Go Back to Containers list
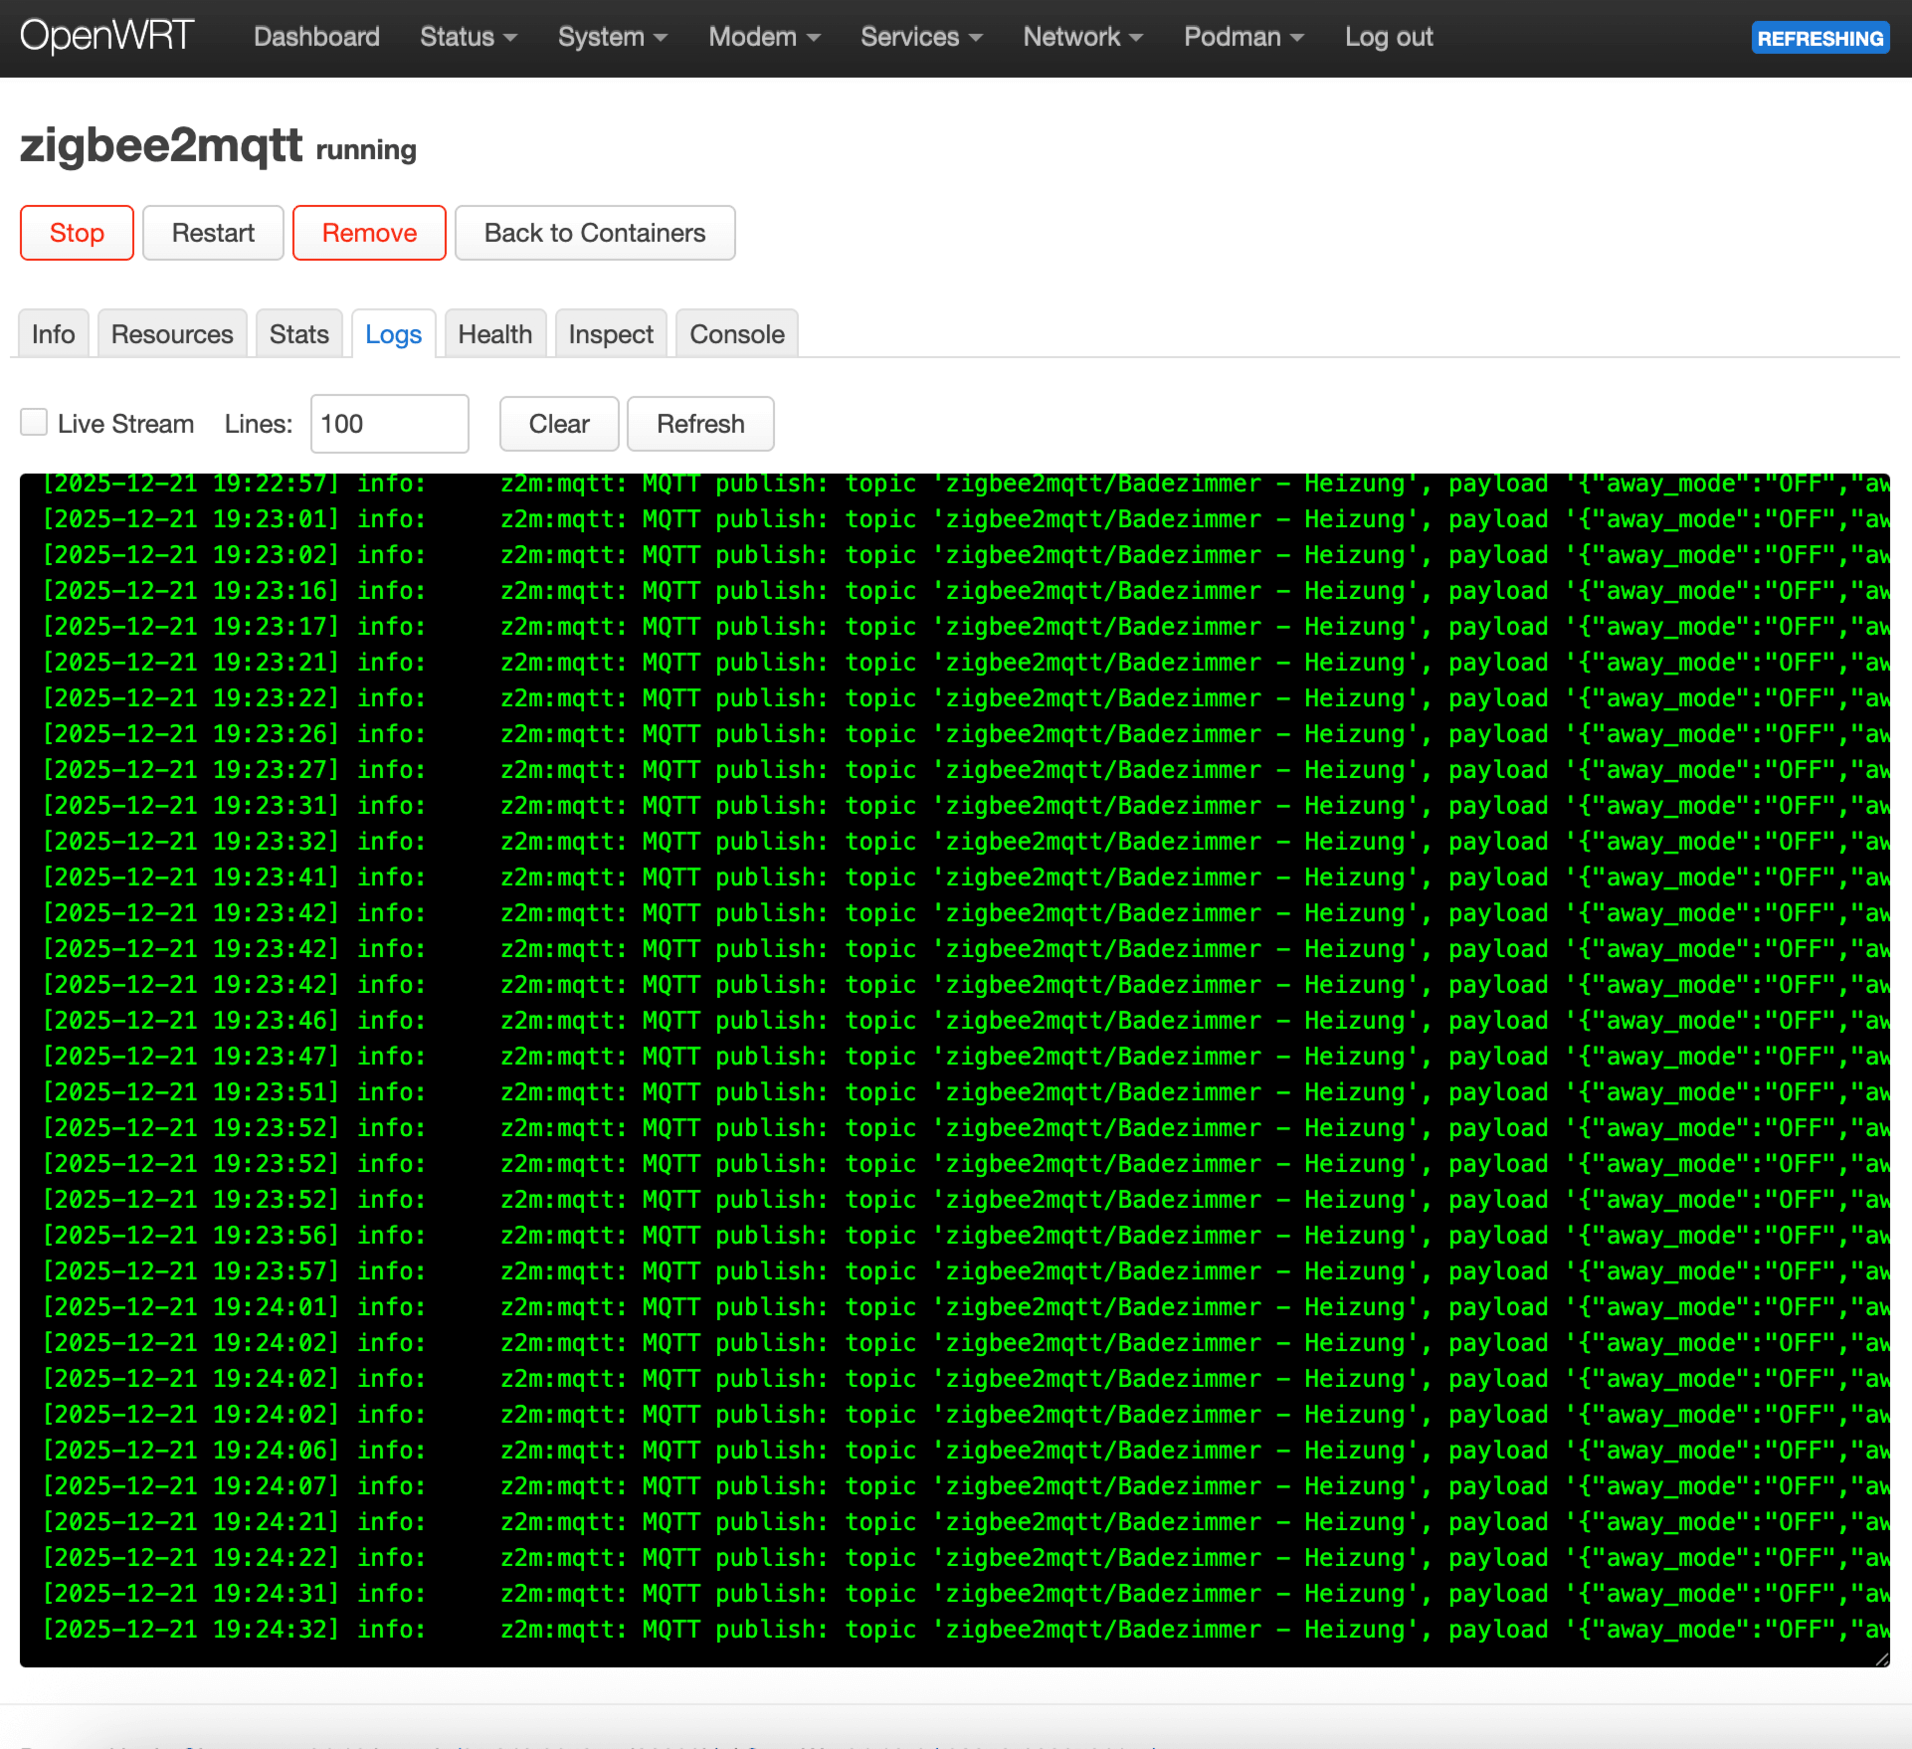Screen dimensions: 1912x1749 (x=595, y=233)
